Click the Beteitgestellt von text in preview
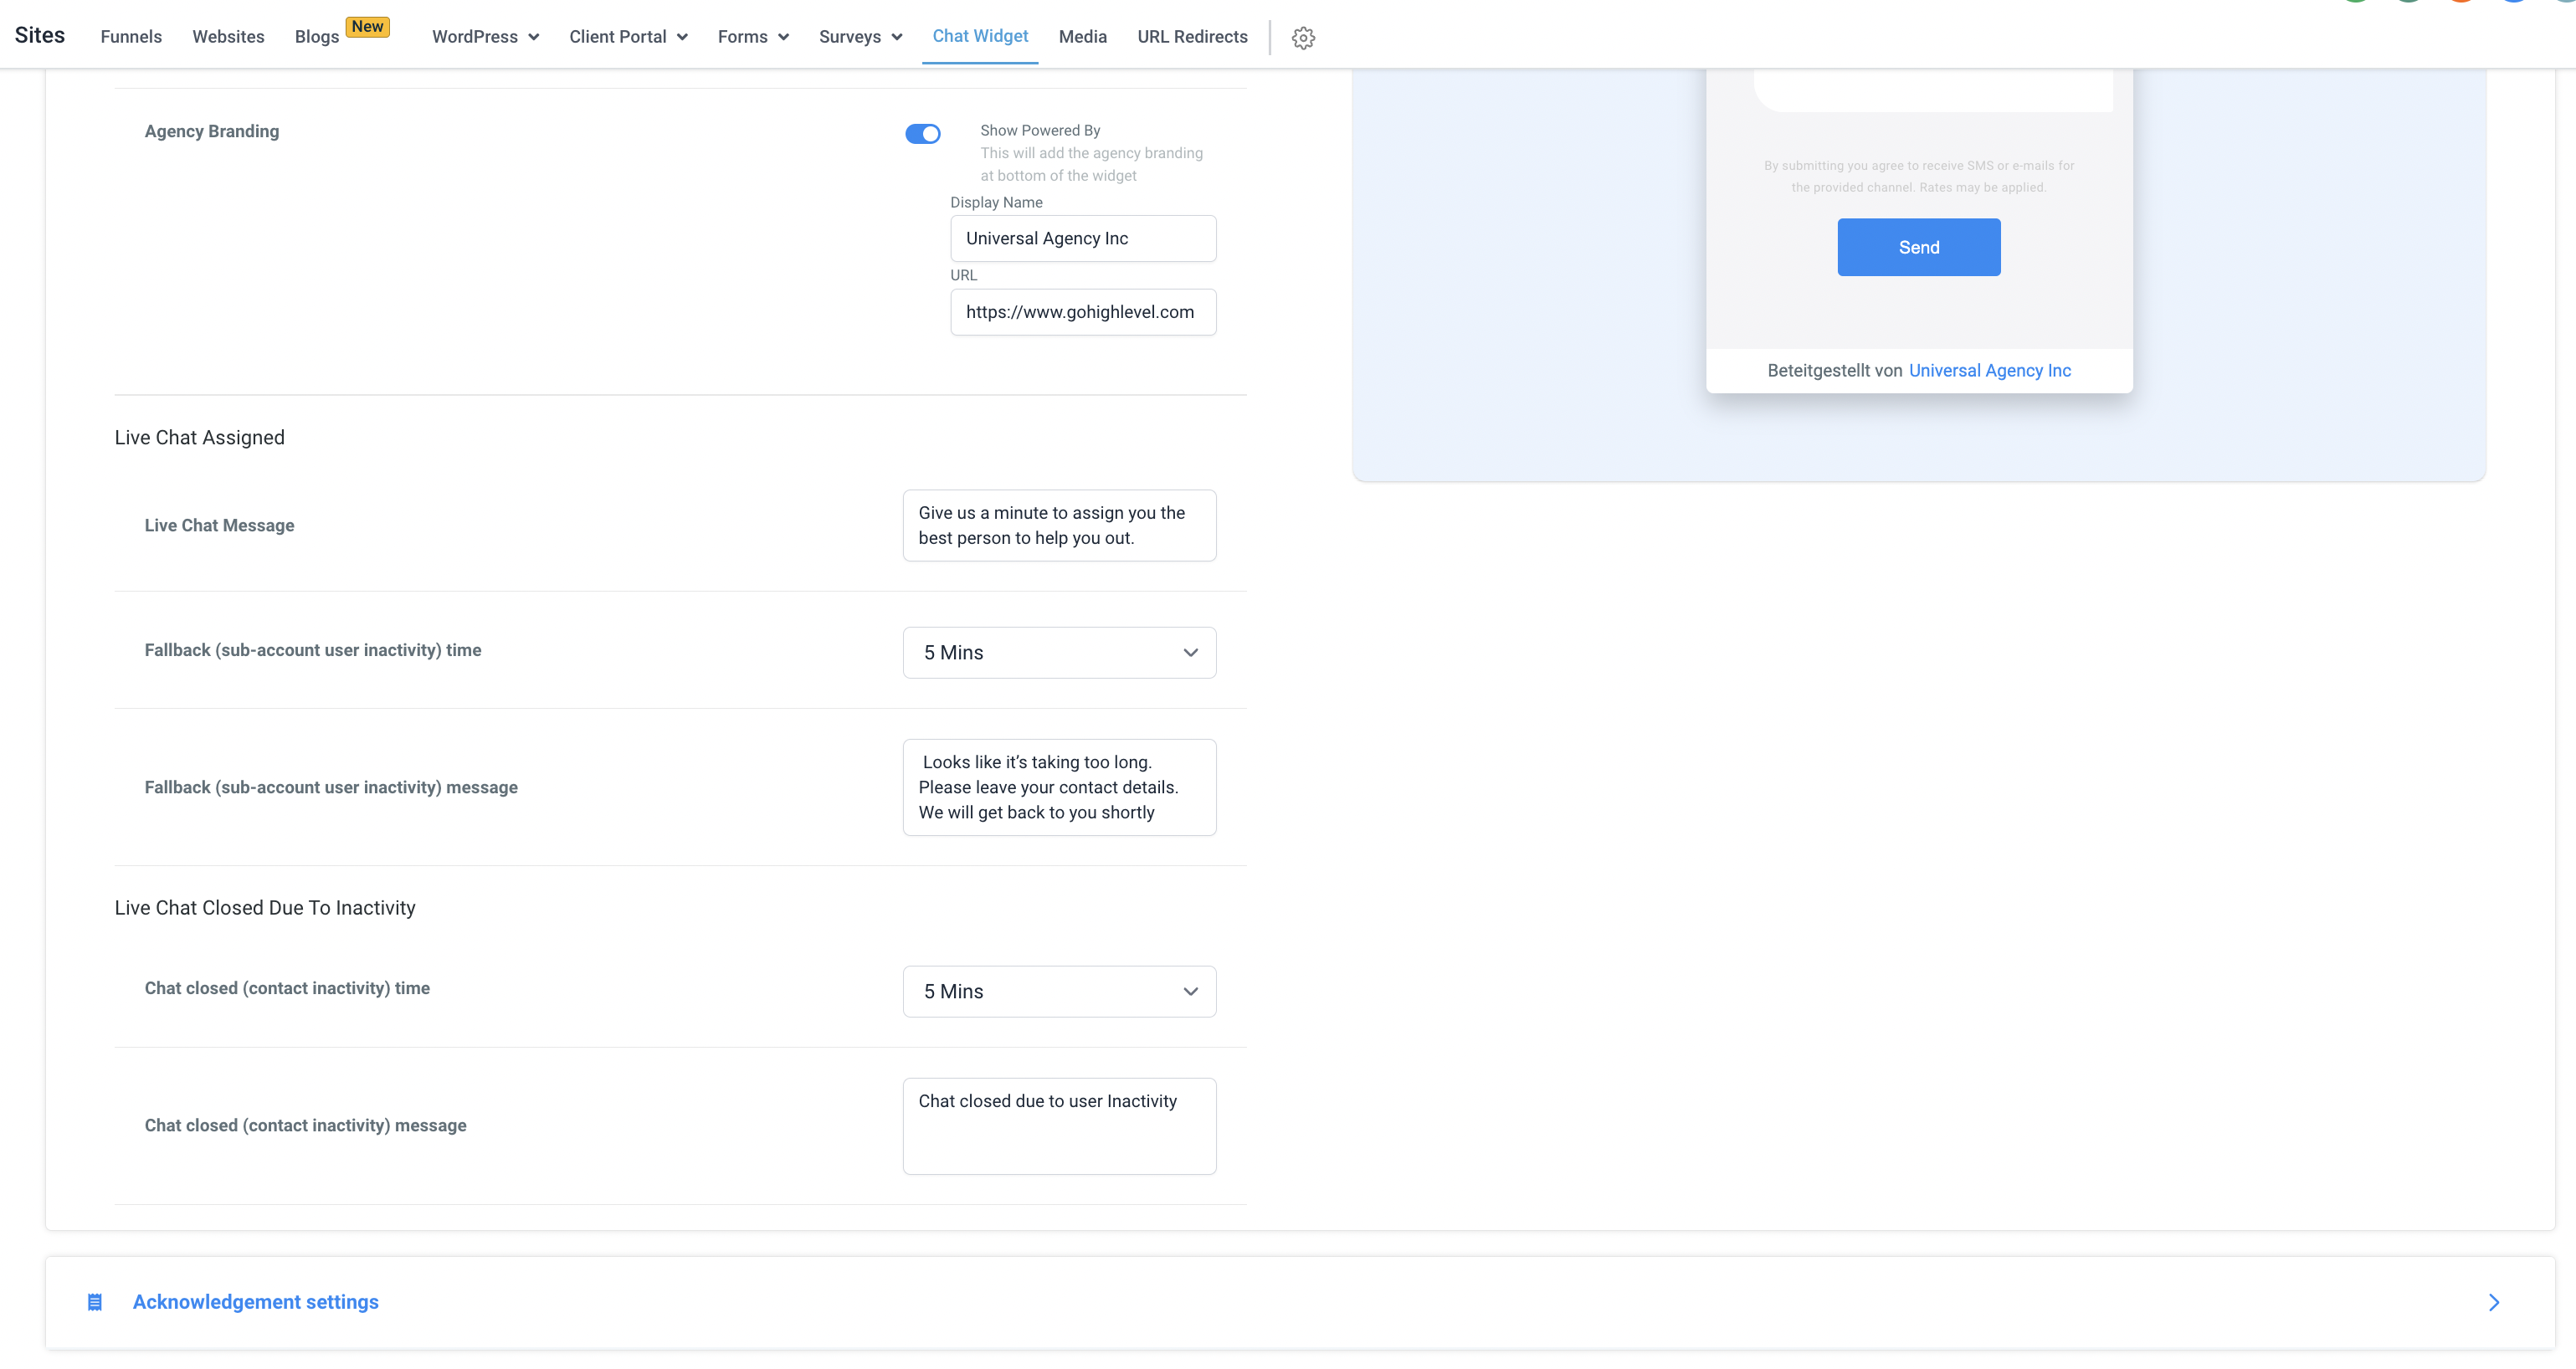The height and width of the screenshot is (1369, 2576). tap(1834, 370)
